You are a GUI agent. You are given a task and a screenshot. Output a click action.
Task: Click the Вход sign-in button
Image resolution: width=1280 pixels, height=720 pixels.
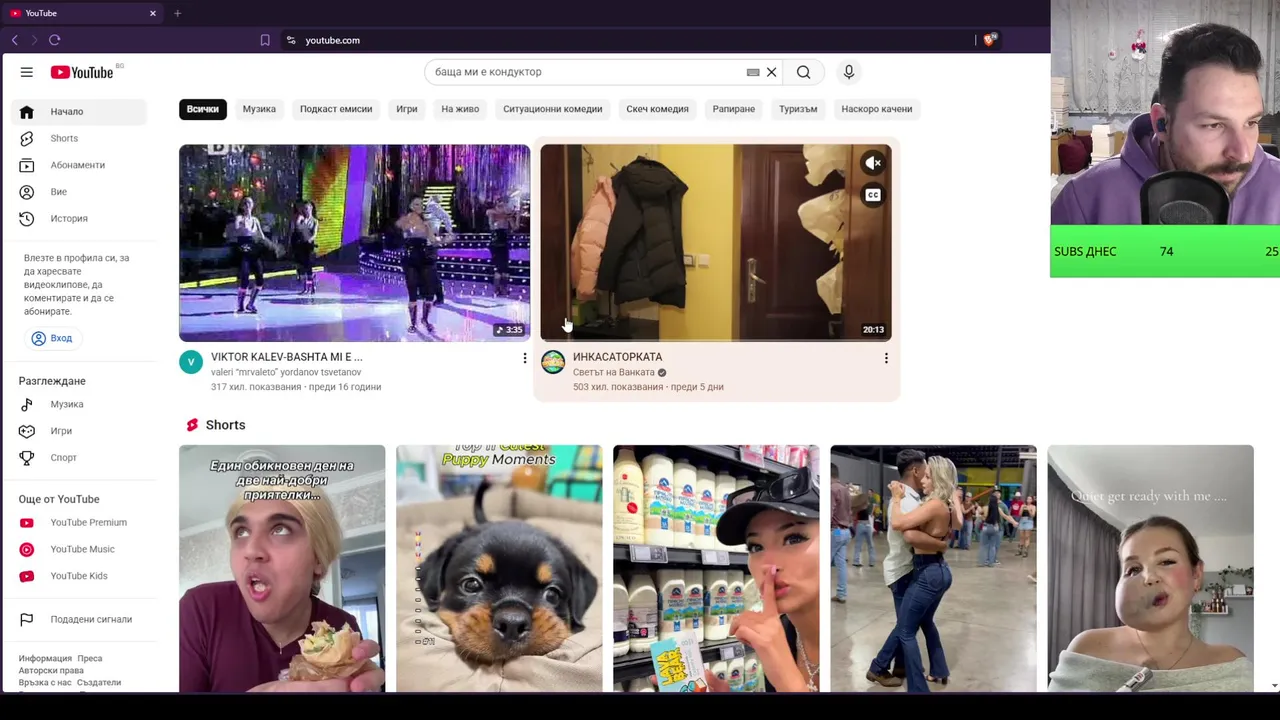pos(52,338)
